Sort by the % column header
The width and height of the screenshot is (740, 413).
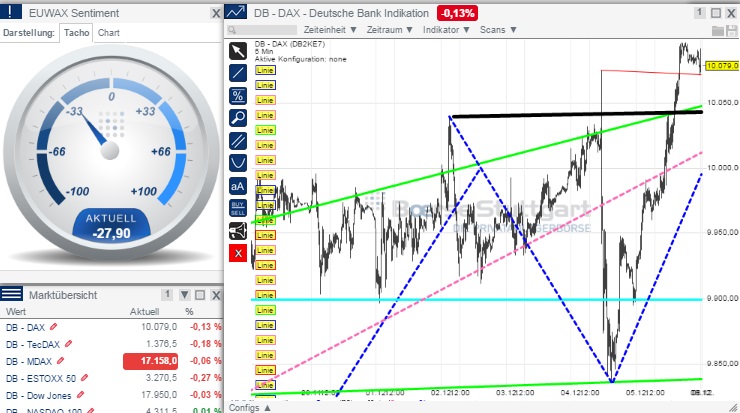(x=189, y=312)
